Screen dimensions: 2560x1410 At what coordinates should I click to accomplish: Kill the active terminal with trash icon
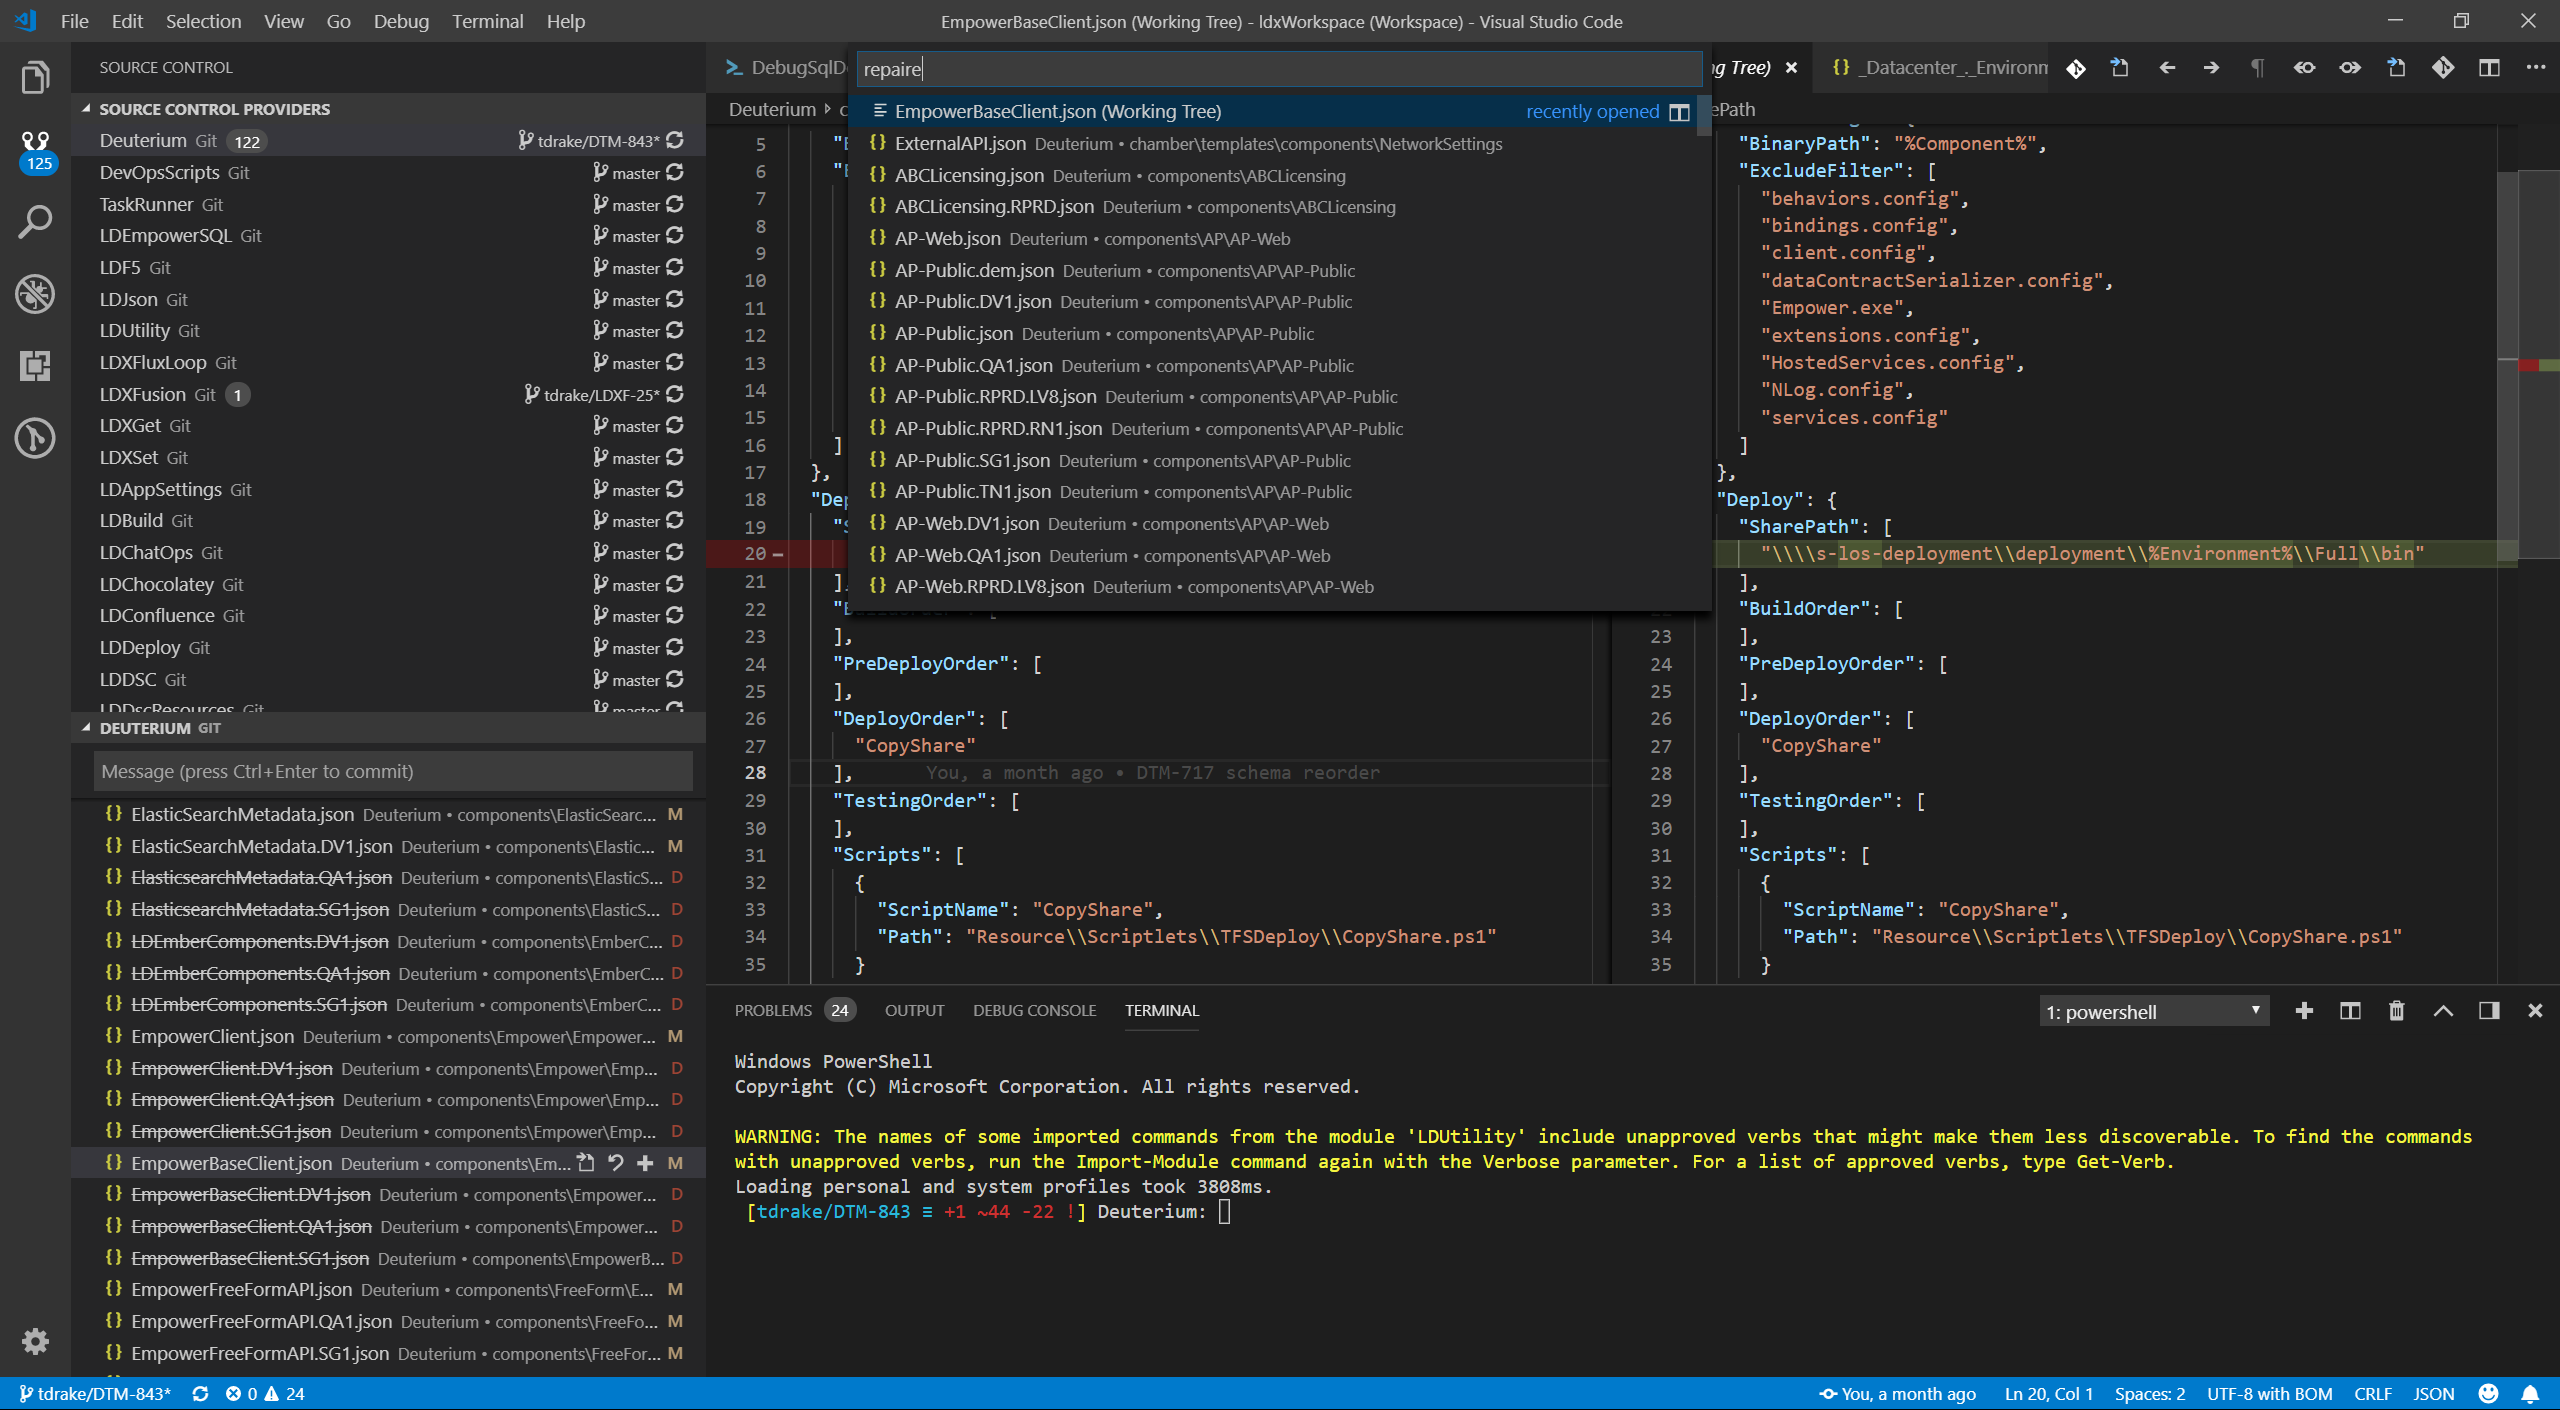[2396, 1011]
